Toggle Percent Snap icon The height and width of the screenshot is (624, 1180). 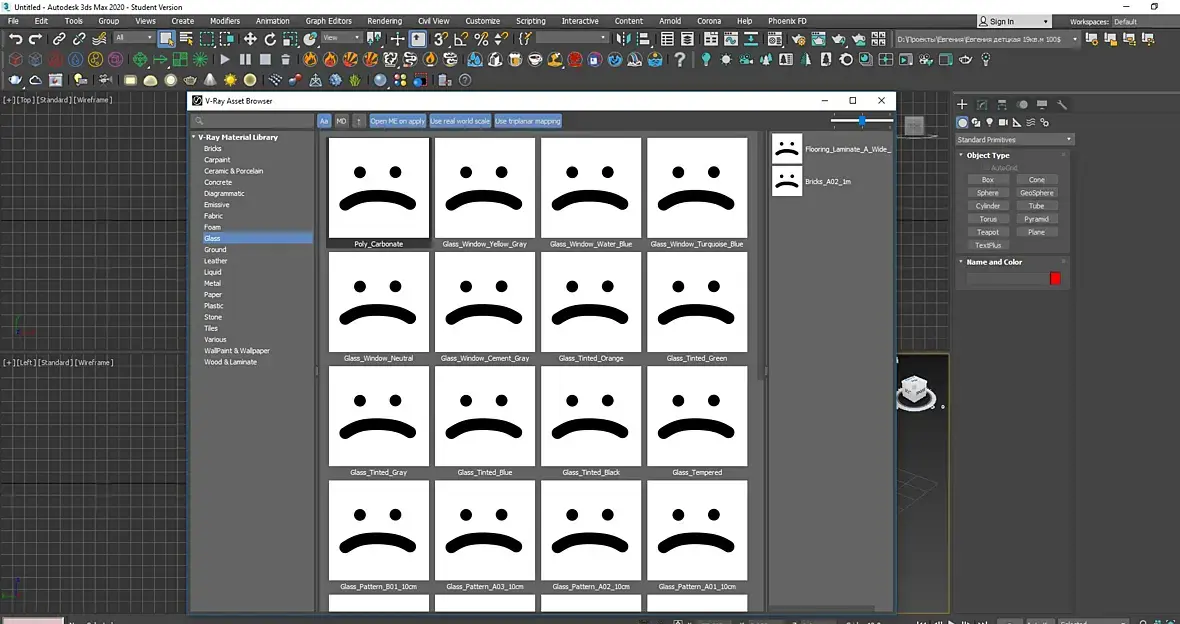[482, 38]
